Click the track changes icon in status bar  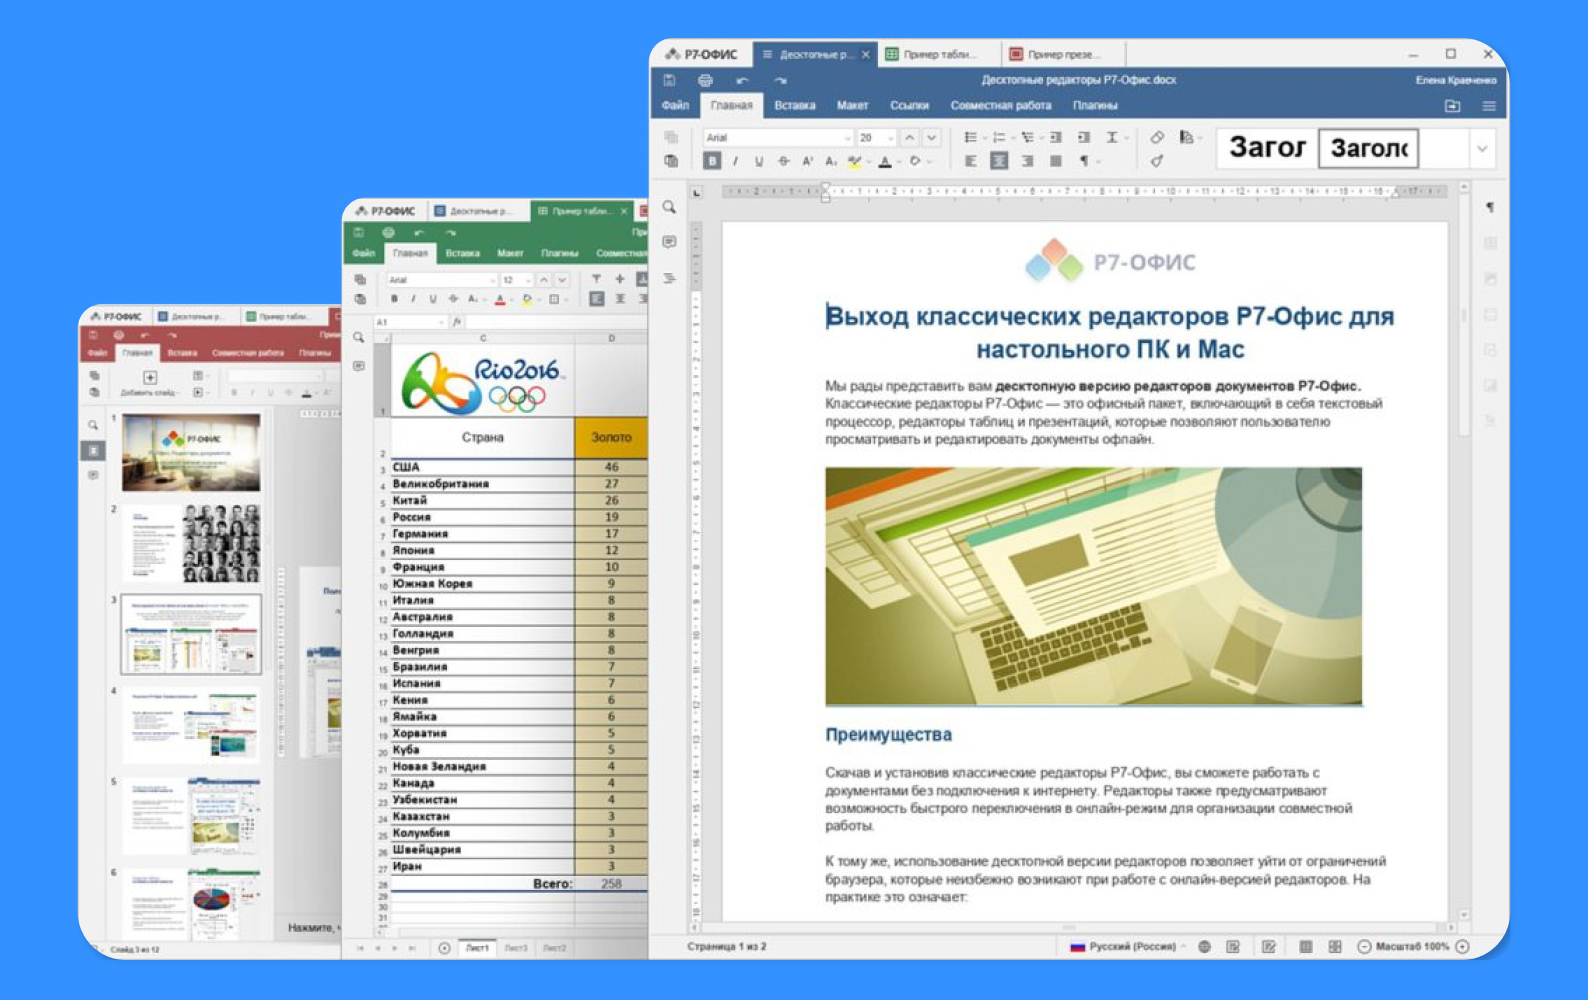click(1269, 946)
